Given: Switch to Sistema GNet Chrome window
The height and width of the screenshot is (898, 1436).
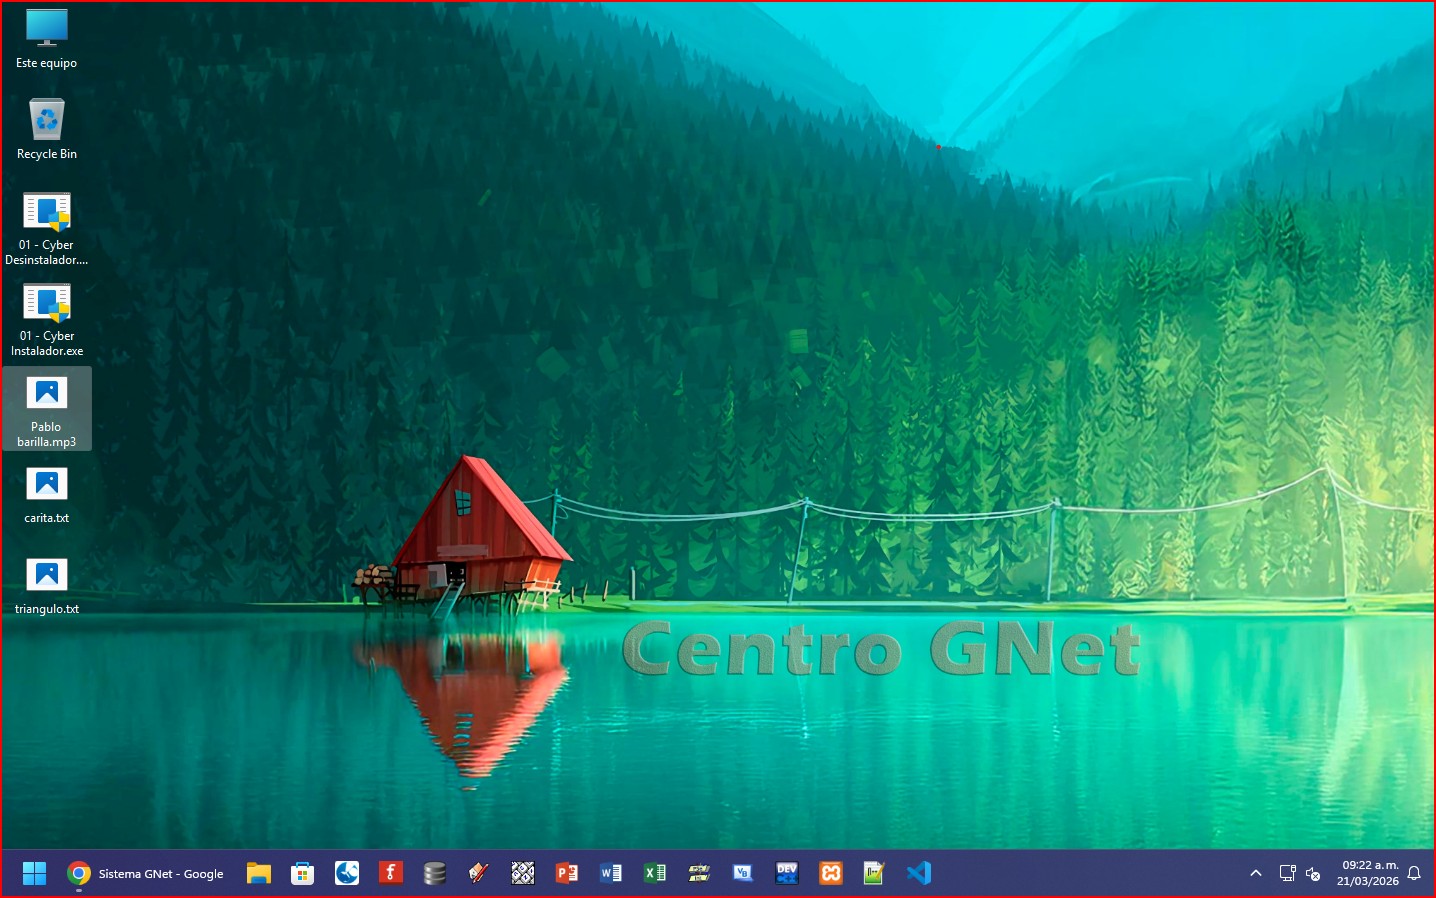Looking at the screenshot, I should (x=146, y=873).
